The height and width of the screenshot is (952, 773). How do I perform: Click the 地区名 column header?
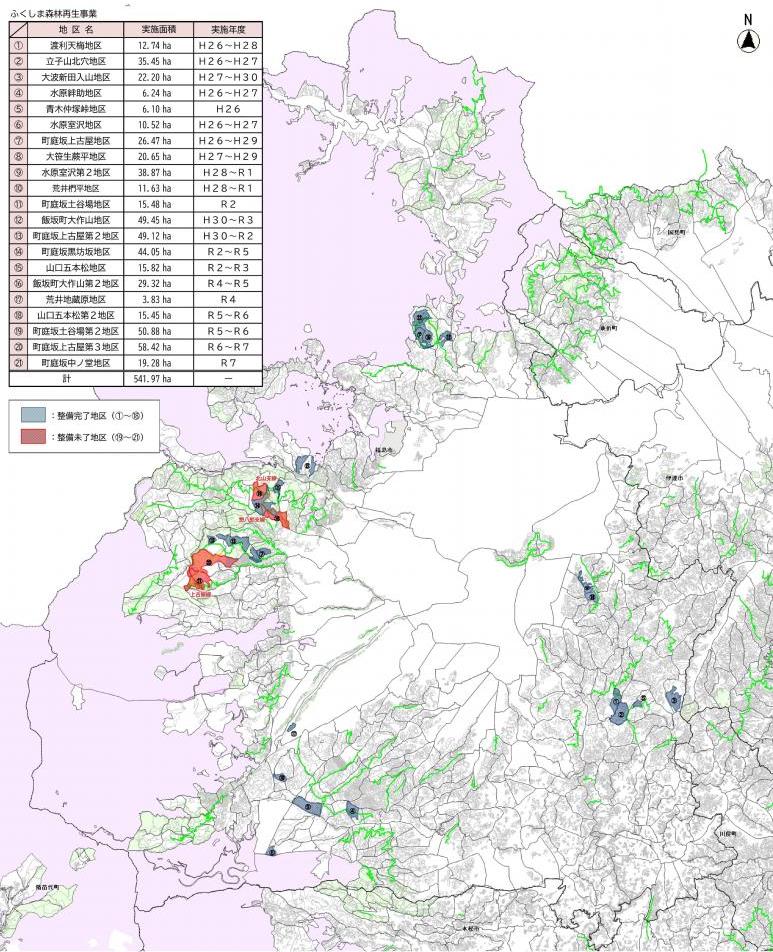click(x=76, y=29)
